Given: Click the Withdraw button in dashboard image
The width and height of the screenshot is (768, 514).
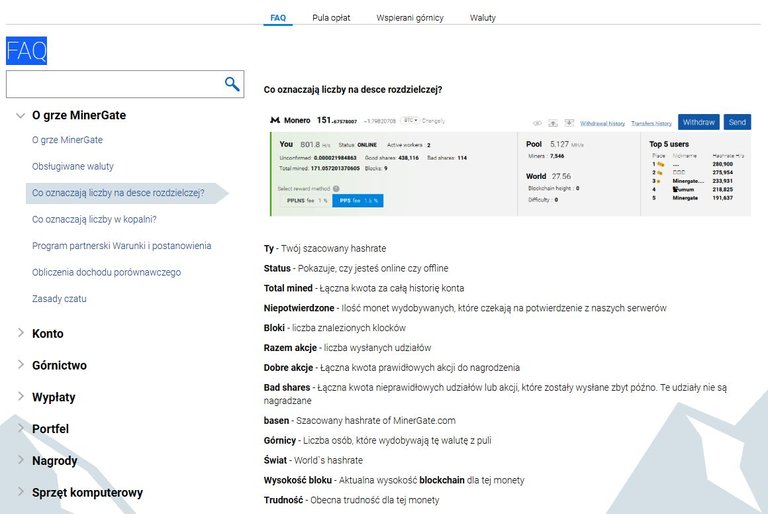Looking at the screenshot, I should (698, 122).
